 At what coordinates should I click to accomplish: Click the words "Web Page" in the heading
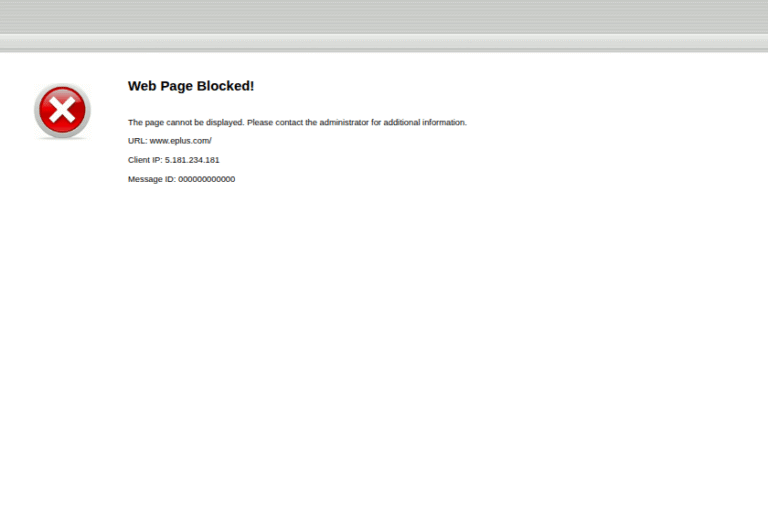(160, 86)
